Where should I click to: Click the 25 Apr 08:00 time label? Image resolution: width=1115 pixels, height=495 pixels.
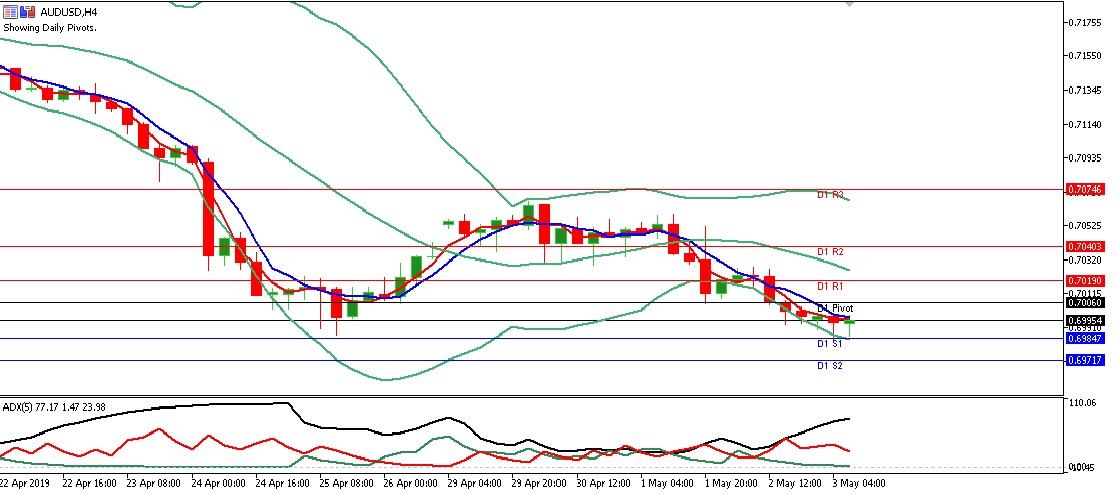pyautogui.click(x=346, y=484)
